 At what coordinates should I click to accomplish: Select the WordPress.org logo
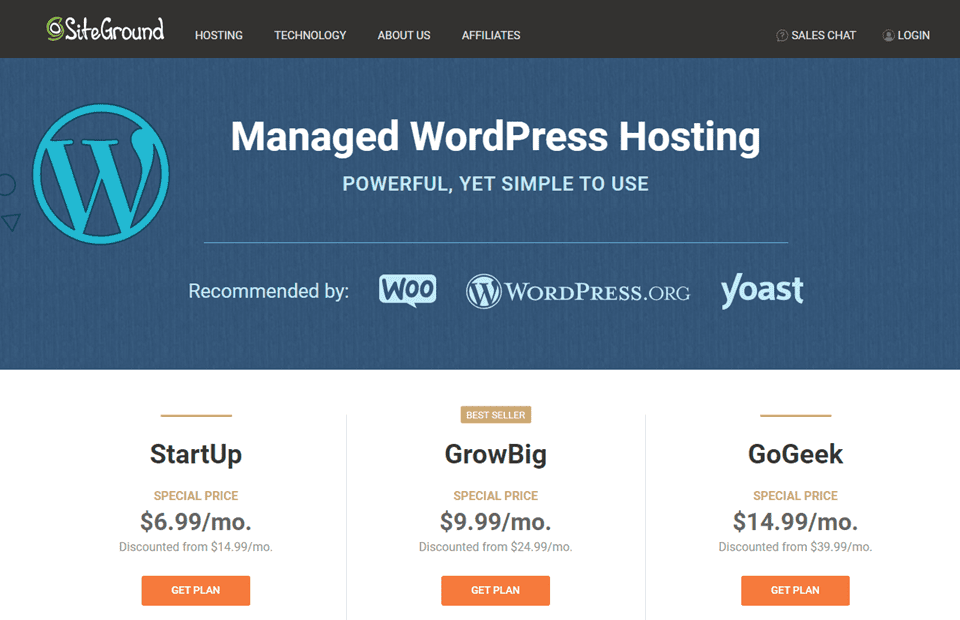tap(578, 291)
